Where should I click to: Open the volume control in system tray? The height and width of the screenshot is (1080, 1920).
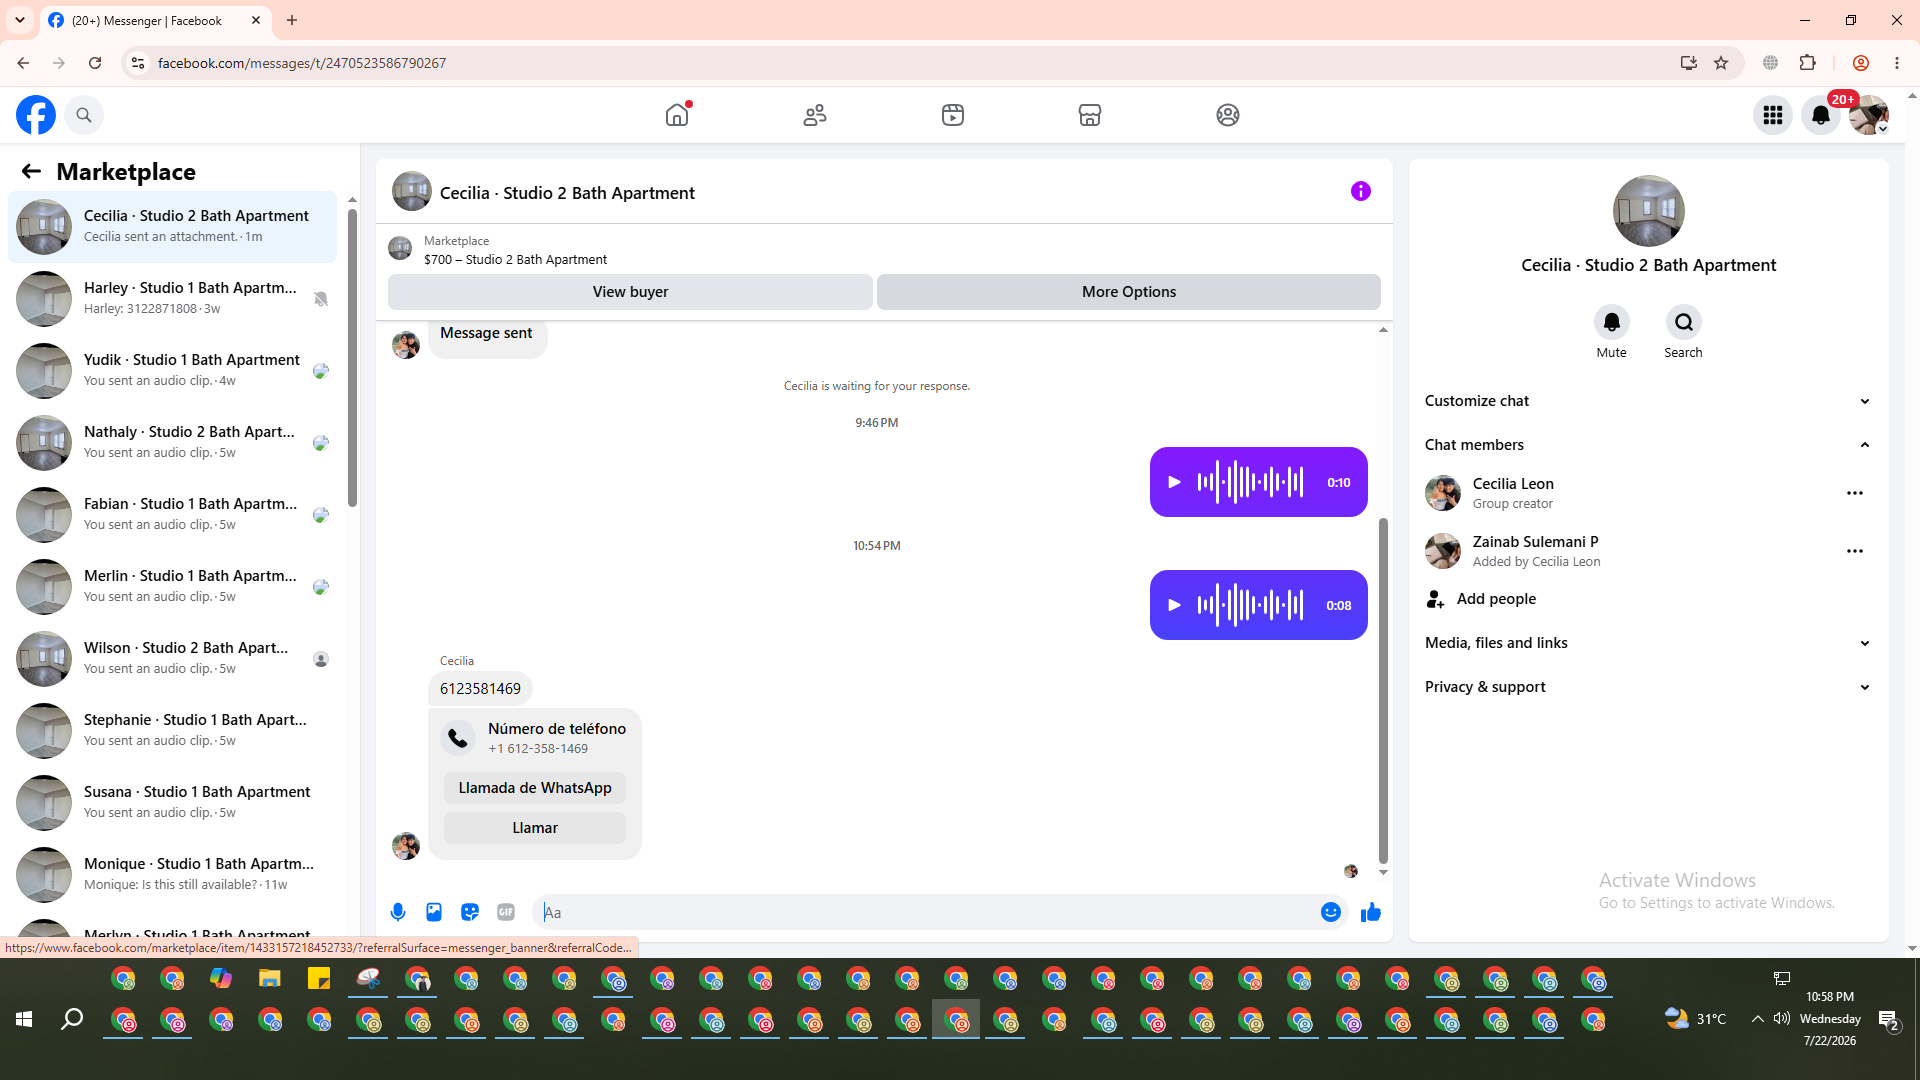1782,1019
